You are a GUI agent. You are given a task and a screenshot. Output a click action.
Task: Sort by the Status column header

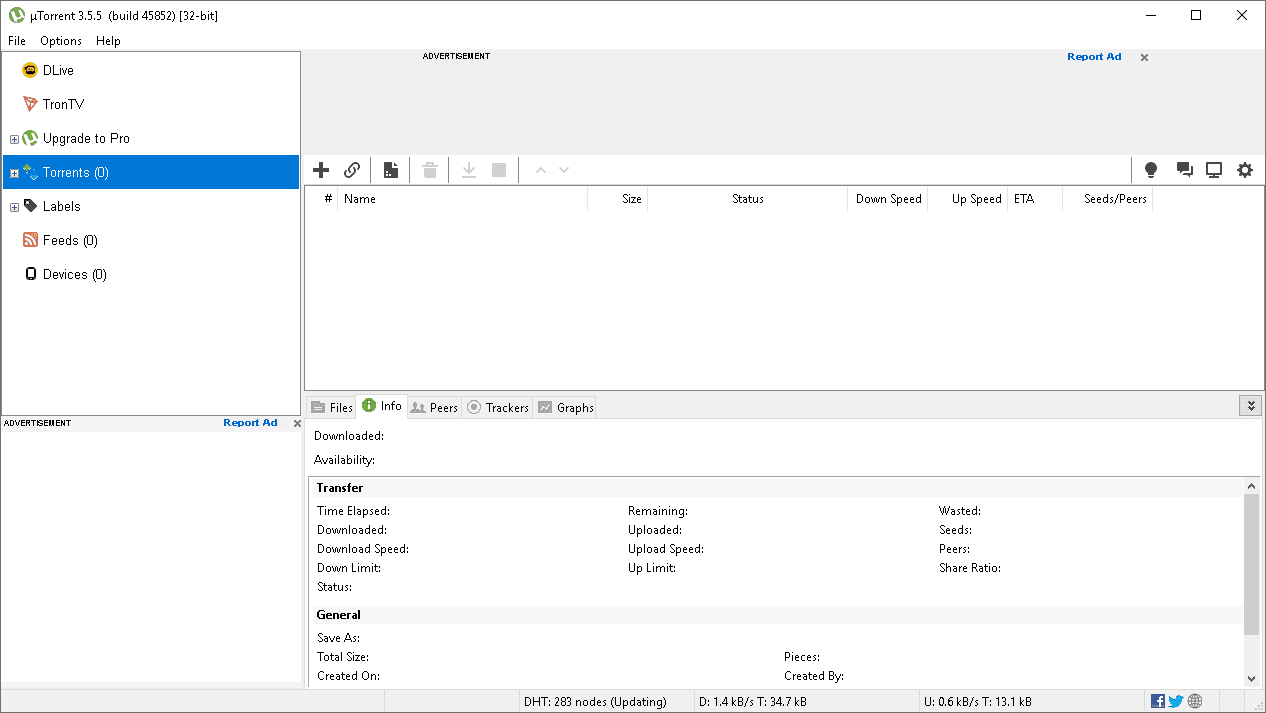coord(747,199)
